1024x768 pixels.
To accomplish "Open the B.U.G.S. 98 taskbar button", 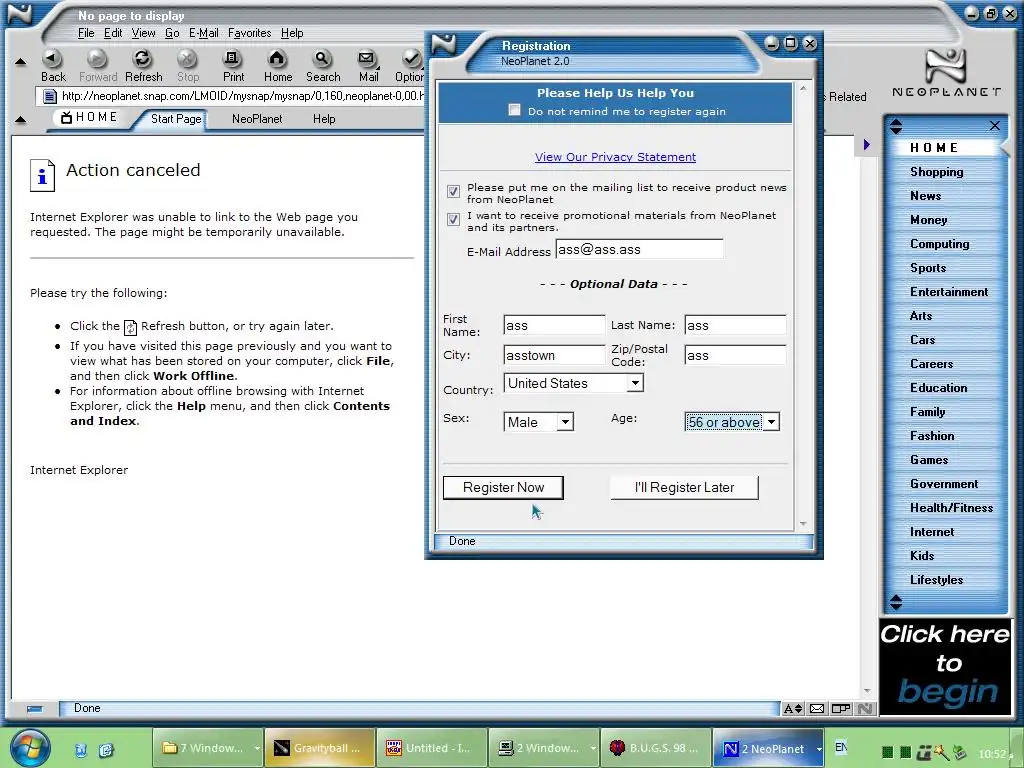I will (x=655, y=748).
